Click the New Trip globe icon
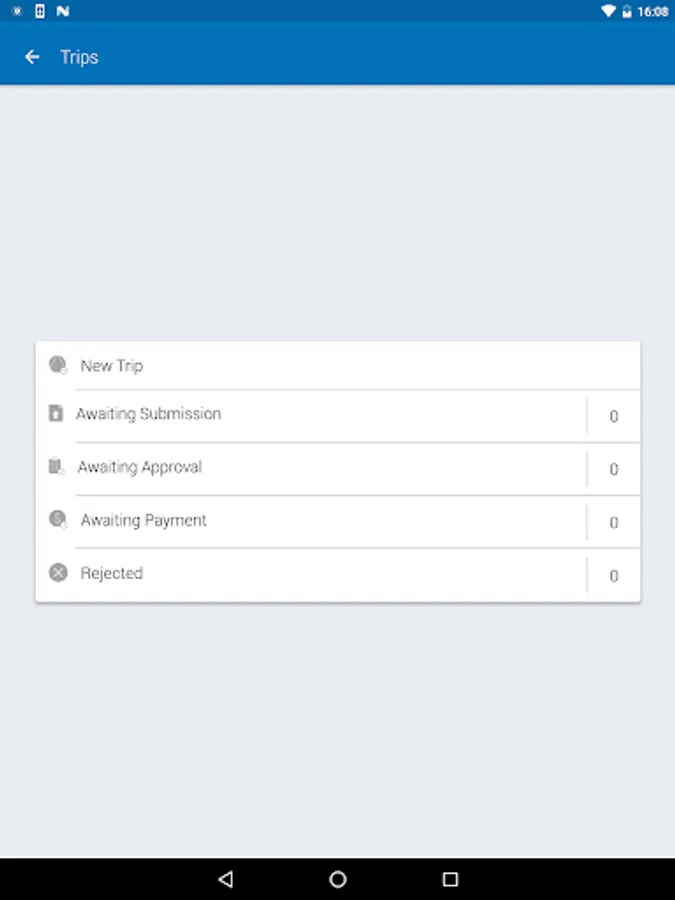675x900 pixels. click(58, 365)
